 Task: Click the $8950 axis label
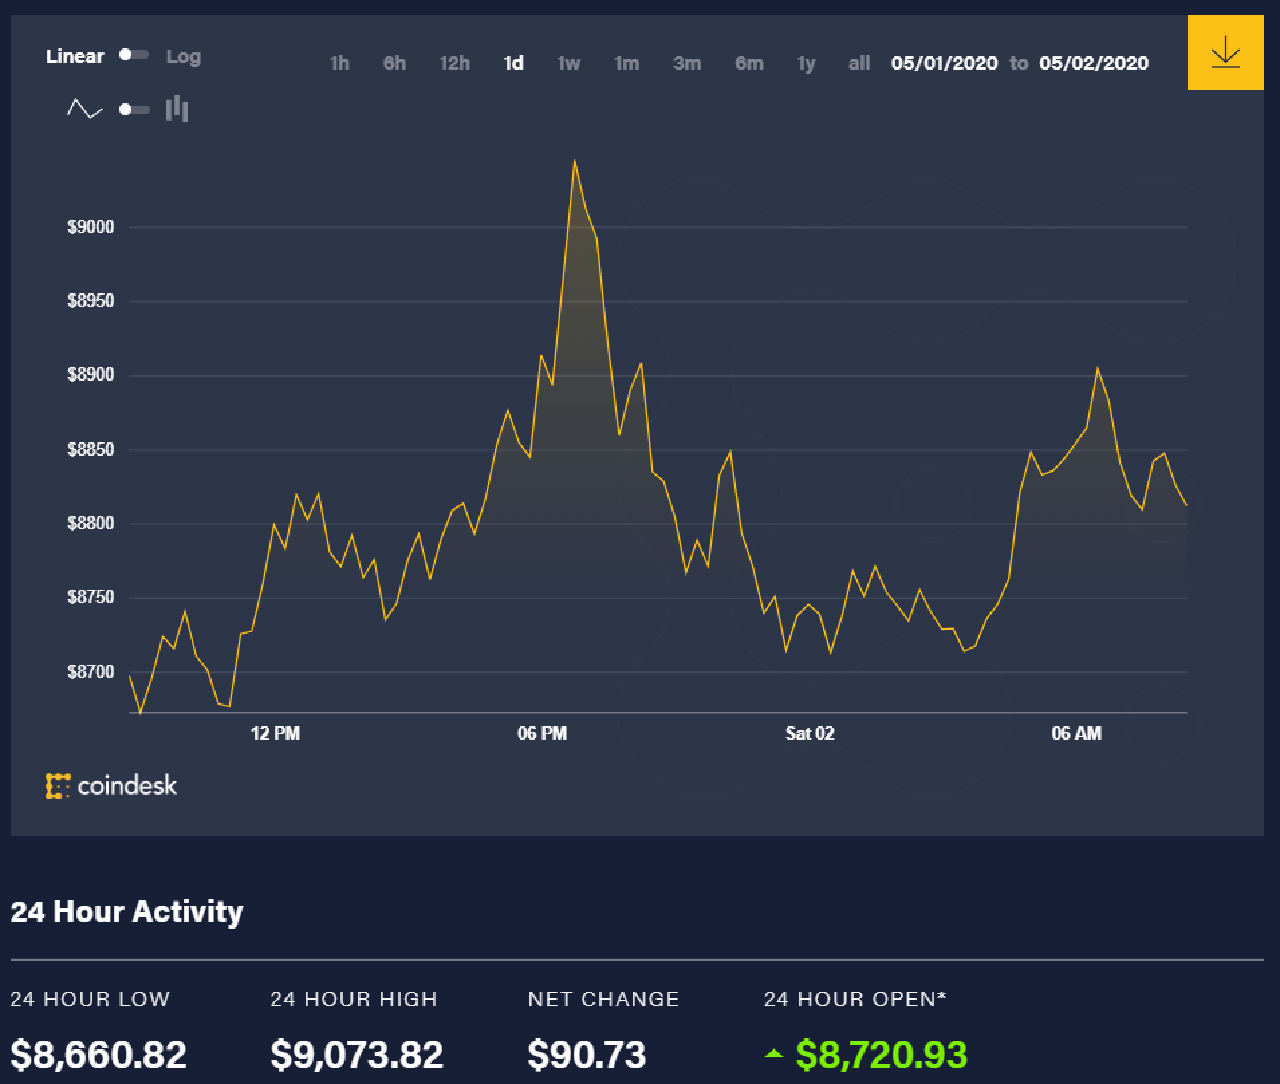click(x=91, y=301)
